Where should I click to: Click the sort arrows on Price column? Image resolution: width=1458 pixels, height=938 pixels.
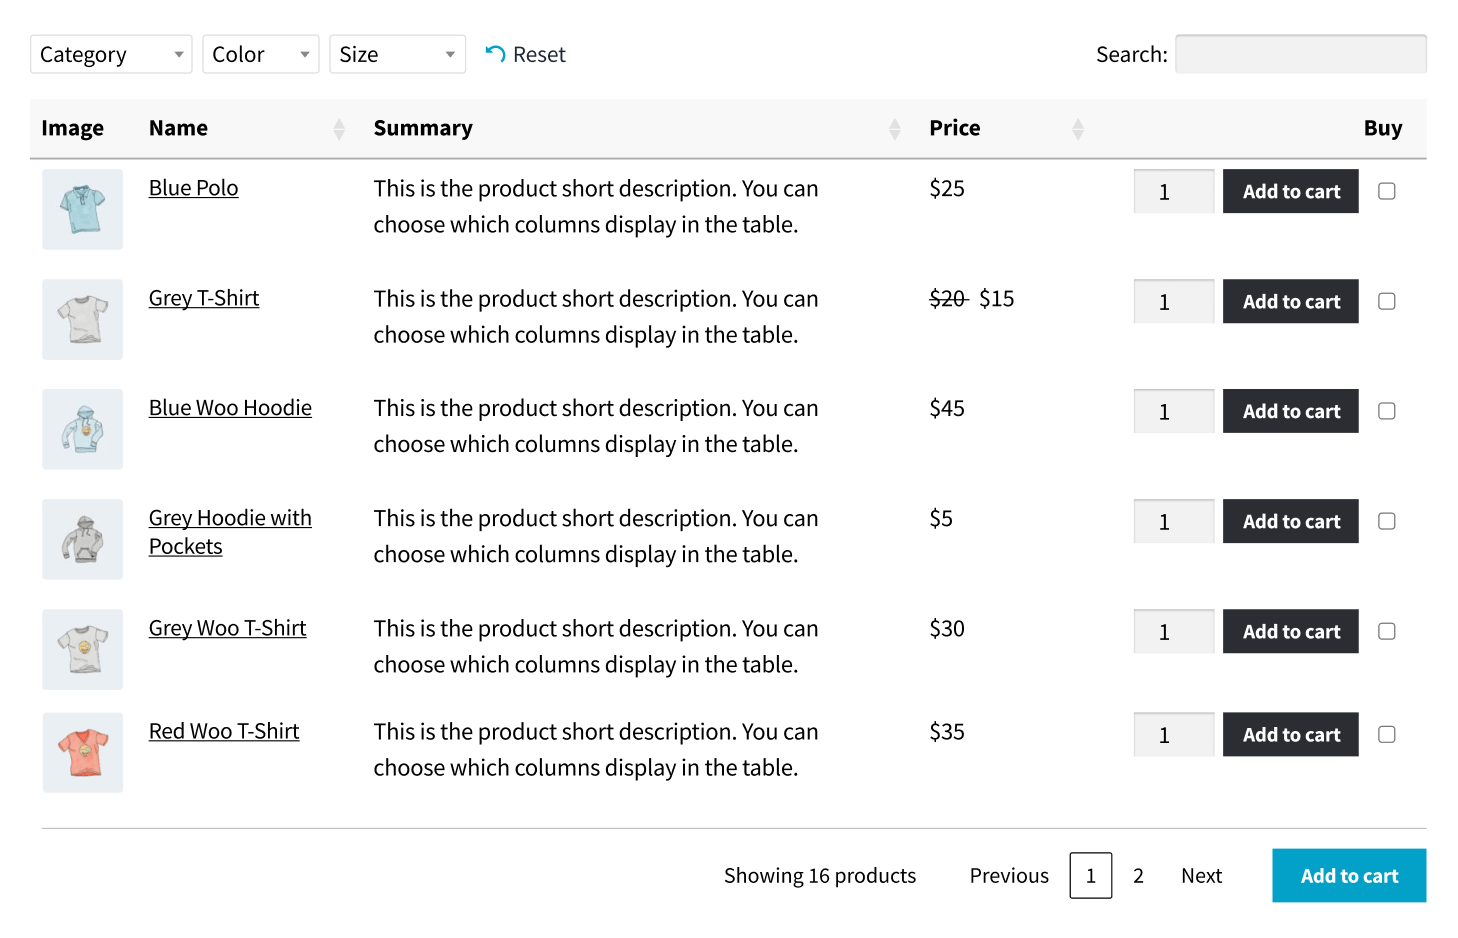click(x=1078, y=128)
